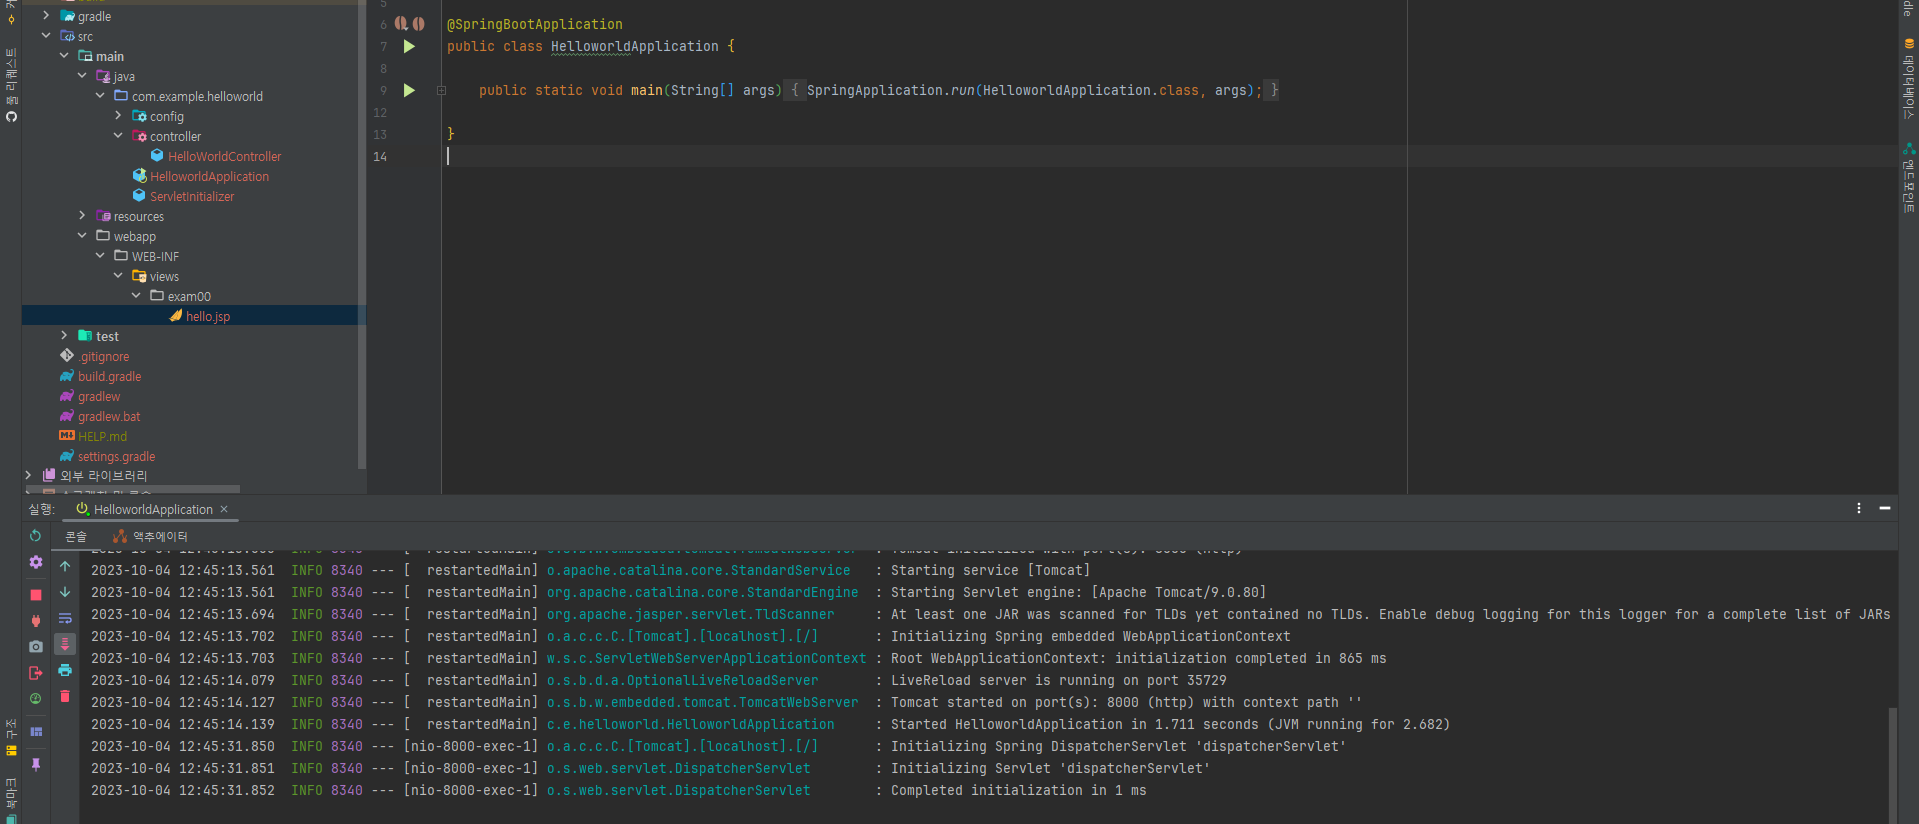Open the 구조 tool window tab
1919x824 pixels.
pos(11,736)
